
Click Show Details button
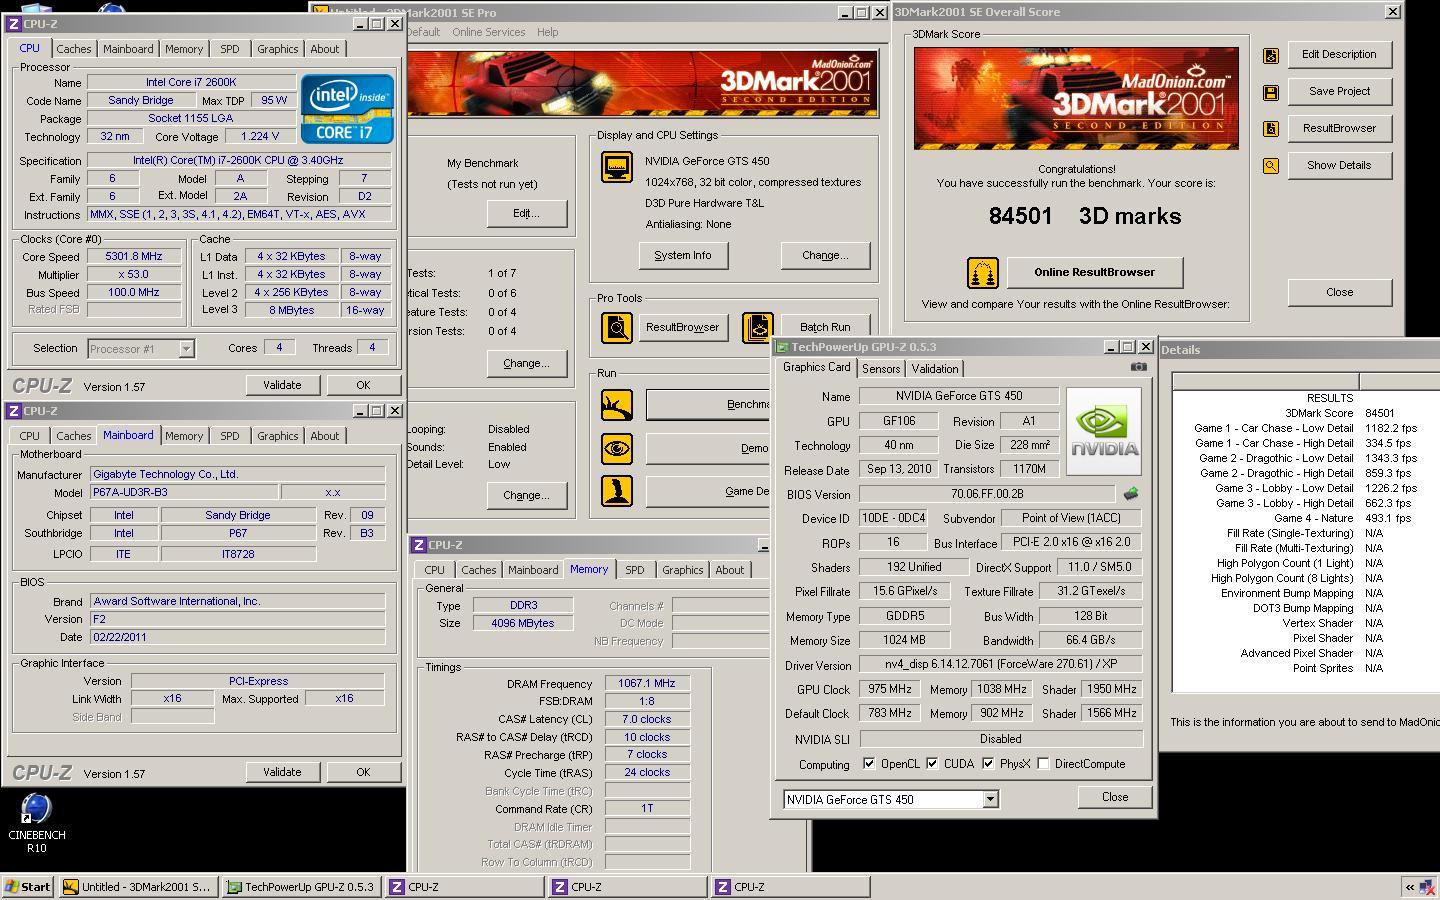click(1339, 166)
